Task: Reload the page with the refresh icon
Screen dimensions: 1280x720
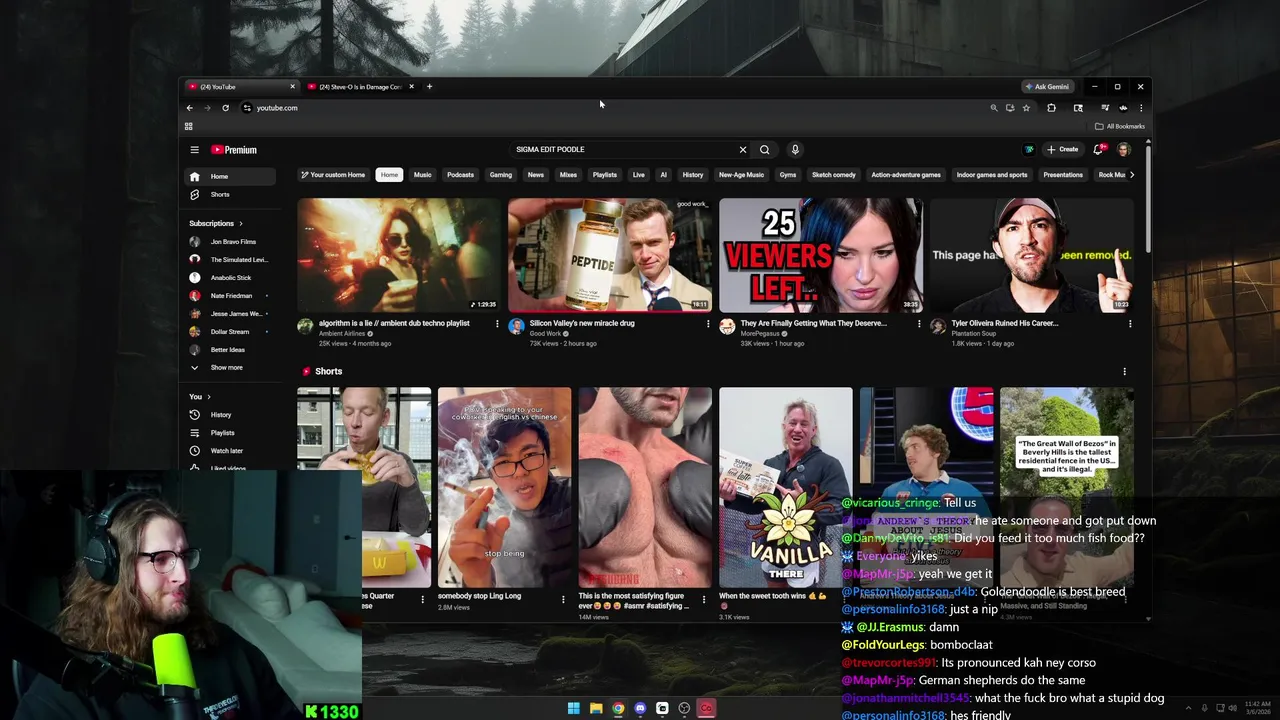Action: [x=225, y=108]
